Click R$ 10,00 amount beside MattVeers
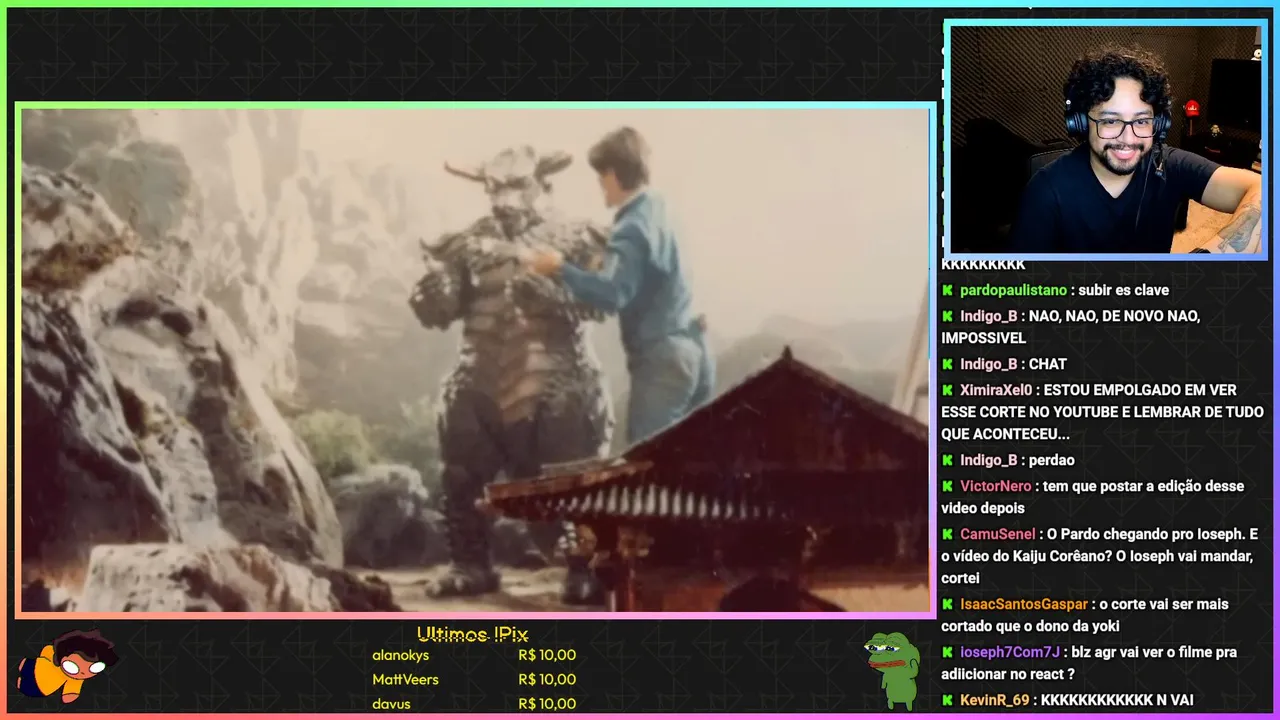The image size is (1280, 720). pyautogui.click(x=547, y=680)
